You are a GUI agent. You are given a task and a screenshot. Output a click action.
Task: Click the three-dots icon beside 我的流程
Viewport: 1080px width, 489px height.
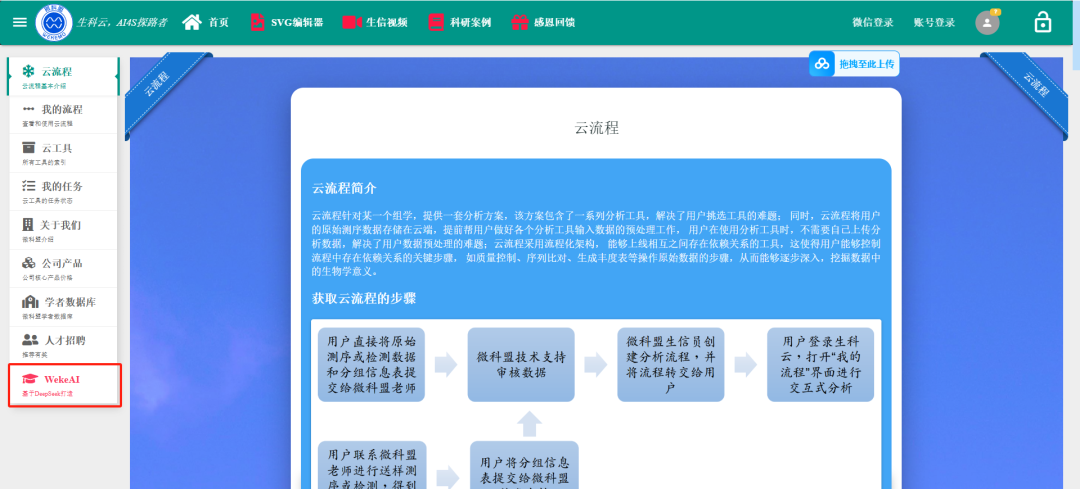28,110
